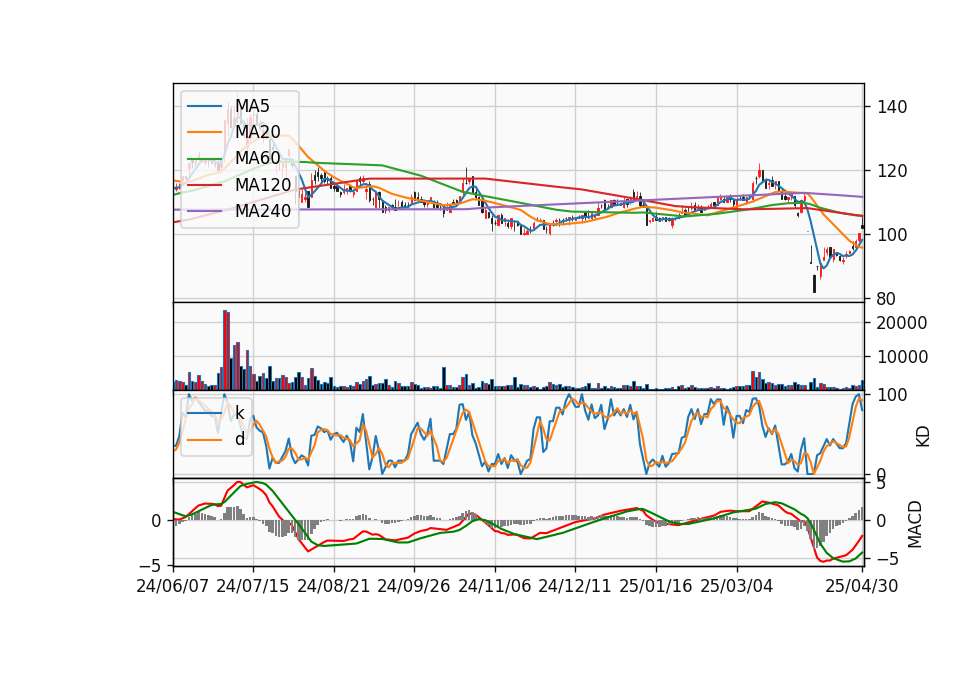This screenshot has height=690, width=960.
Task: Click the date label 24/09/26
Action: (413, 586)
